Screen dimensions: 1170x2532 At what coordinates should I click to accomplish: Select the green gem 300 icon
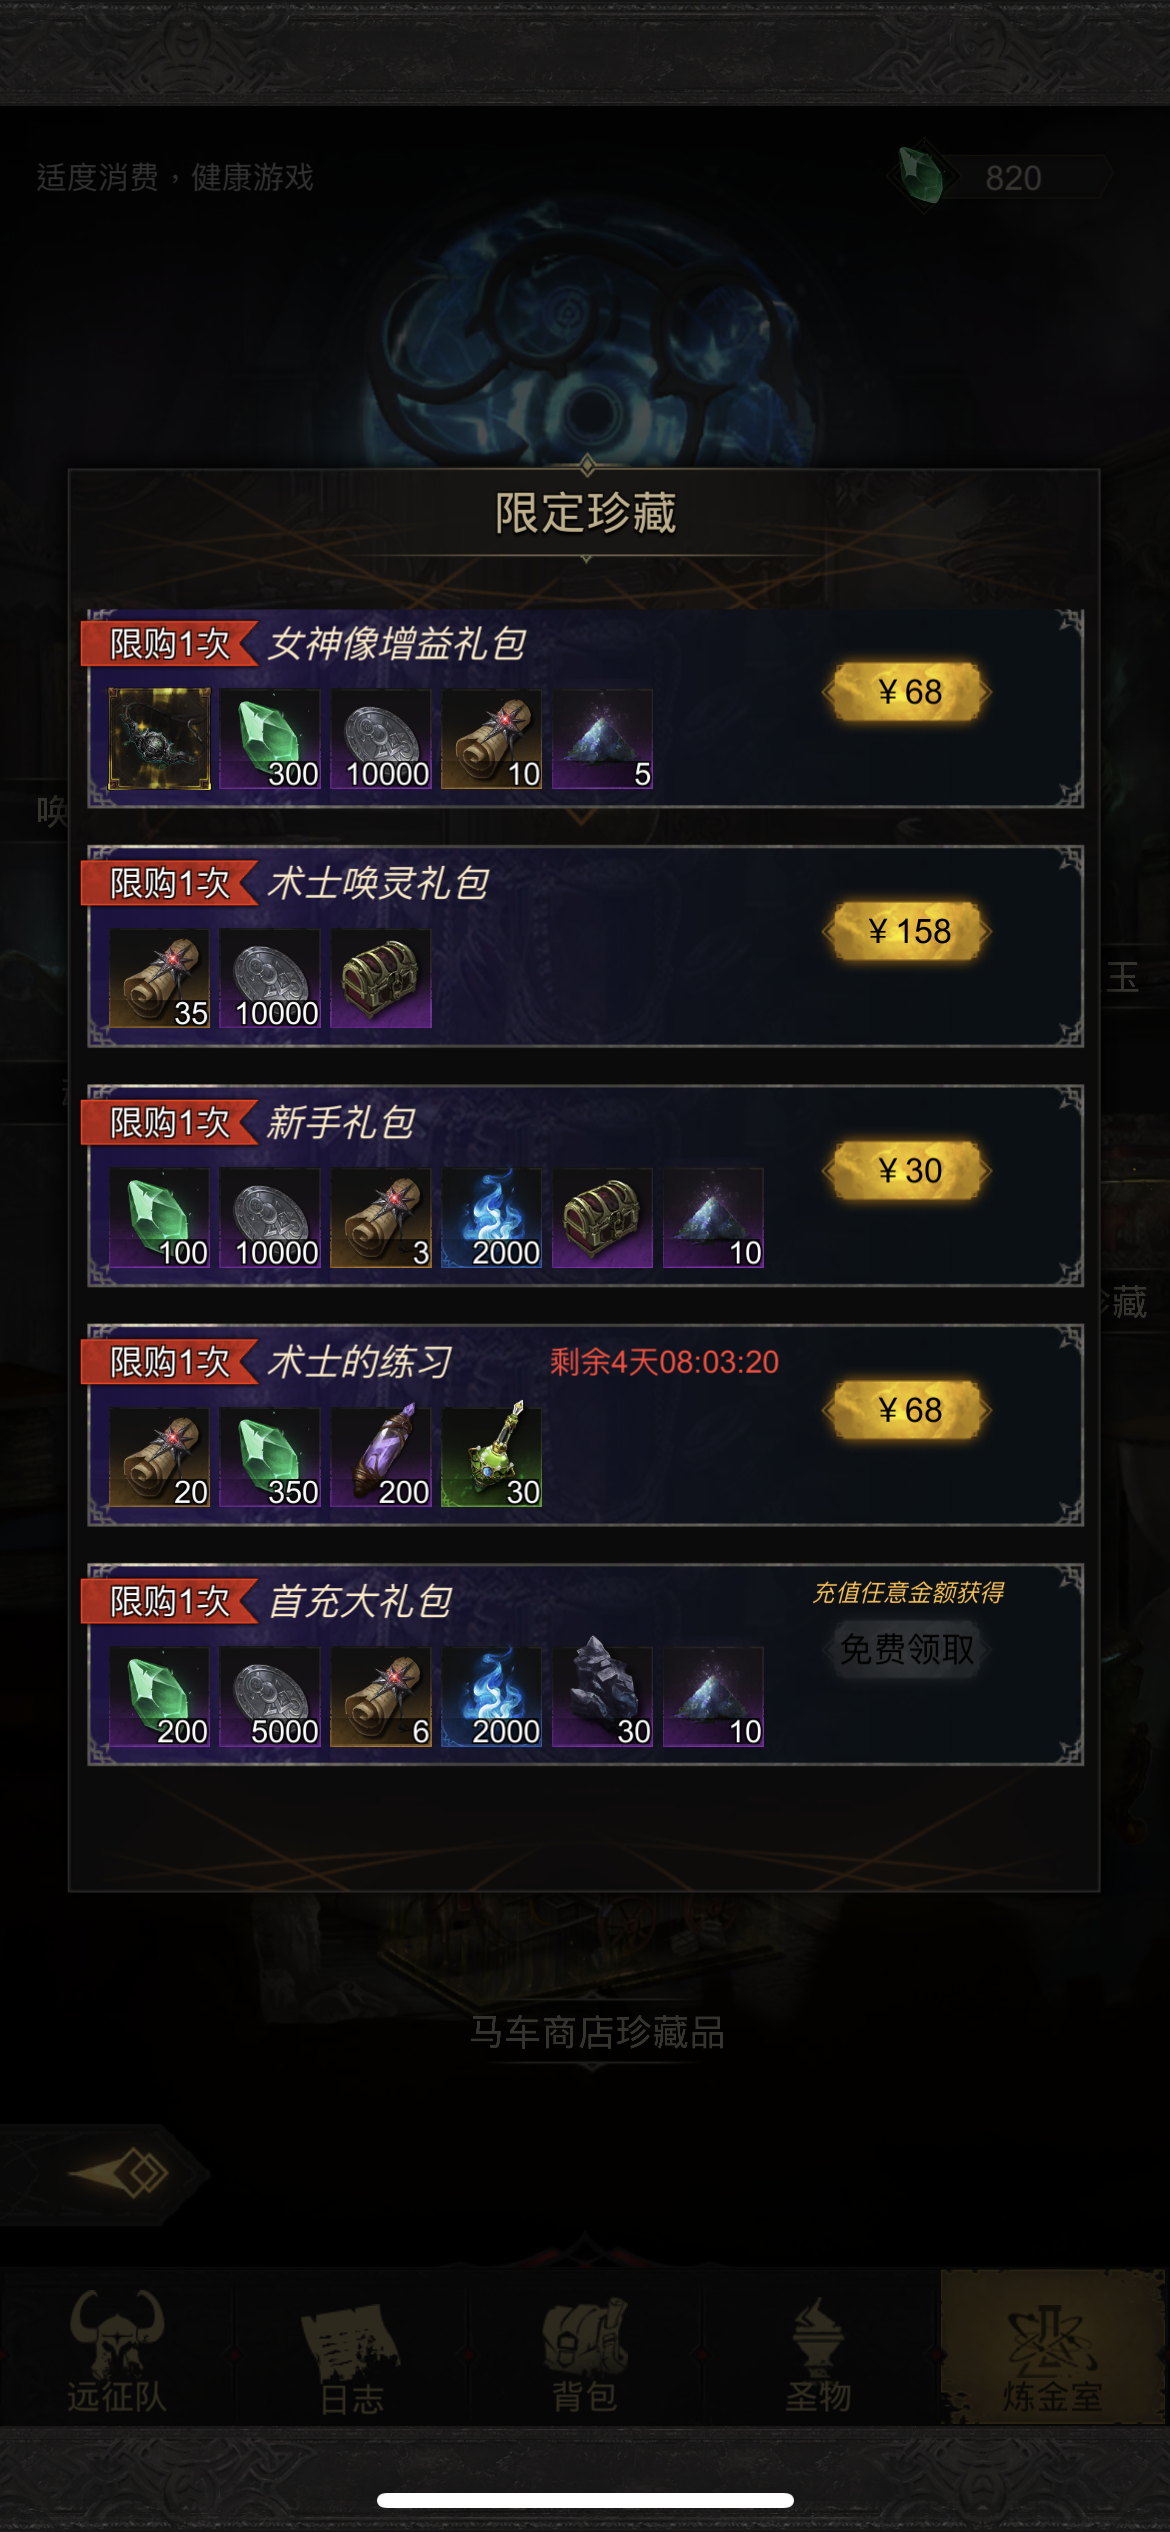tap(270, 739)
